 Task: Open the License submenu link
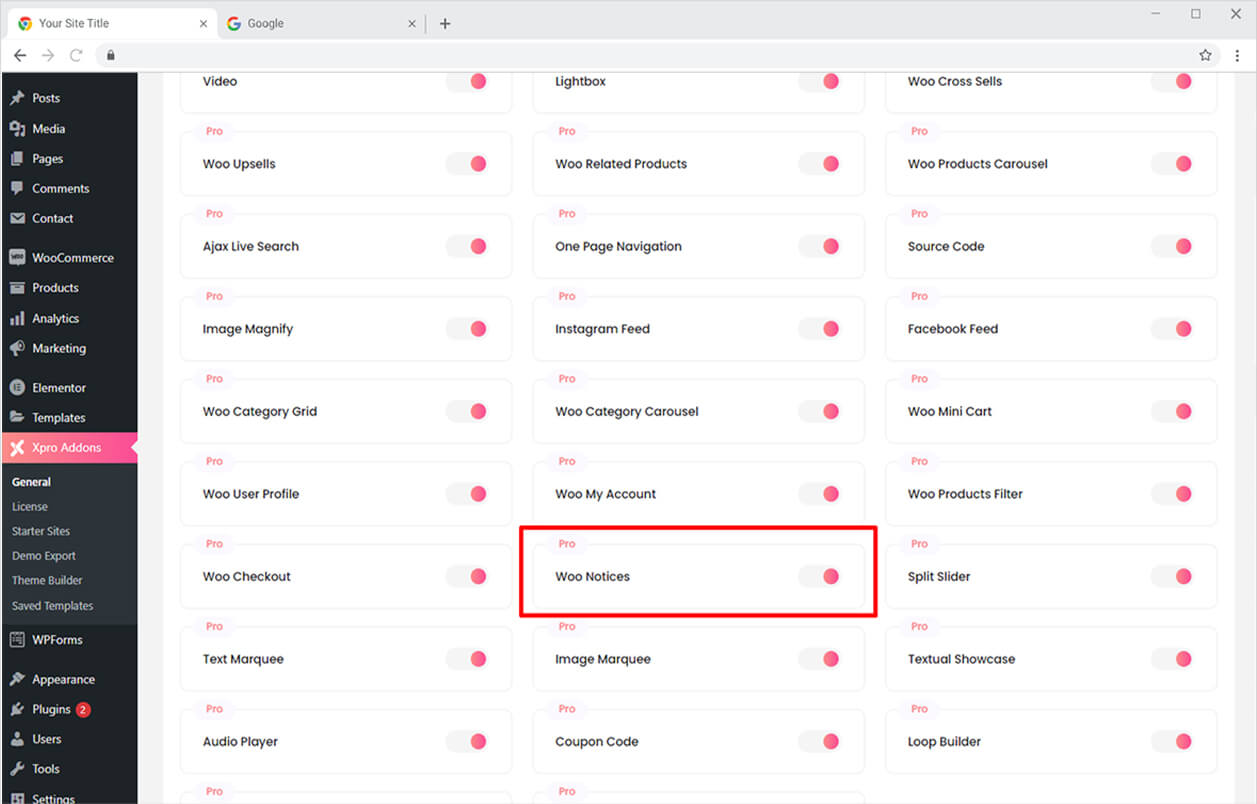[30, 507]
